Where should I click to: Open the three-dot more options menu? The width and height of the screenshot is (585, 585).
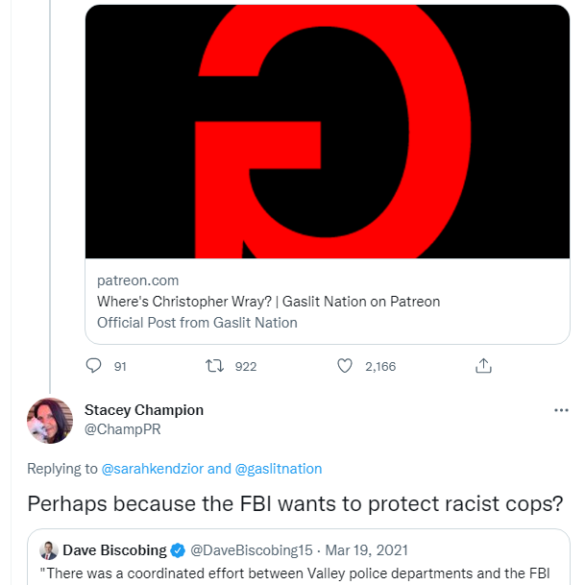point(561,410)
